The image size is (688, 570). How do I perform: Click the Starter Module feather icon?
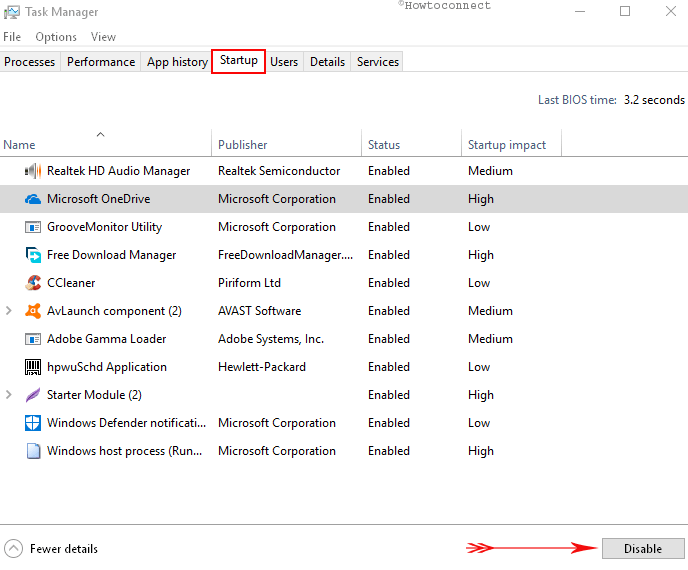33,395
